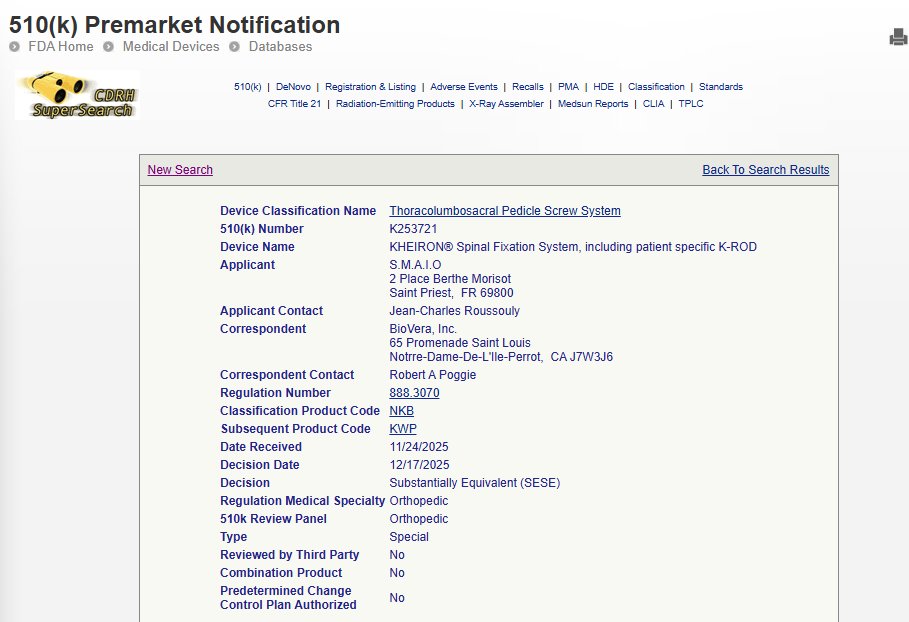This screenshot has width=909, height=622.
Task: Open the DeNovo database link
Action: (x=293, y=87)
